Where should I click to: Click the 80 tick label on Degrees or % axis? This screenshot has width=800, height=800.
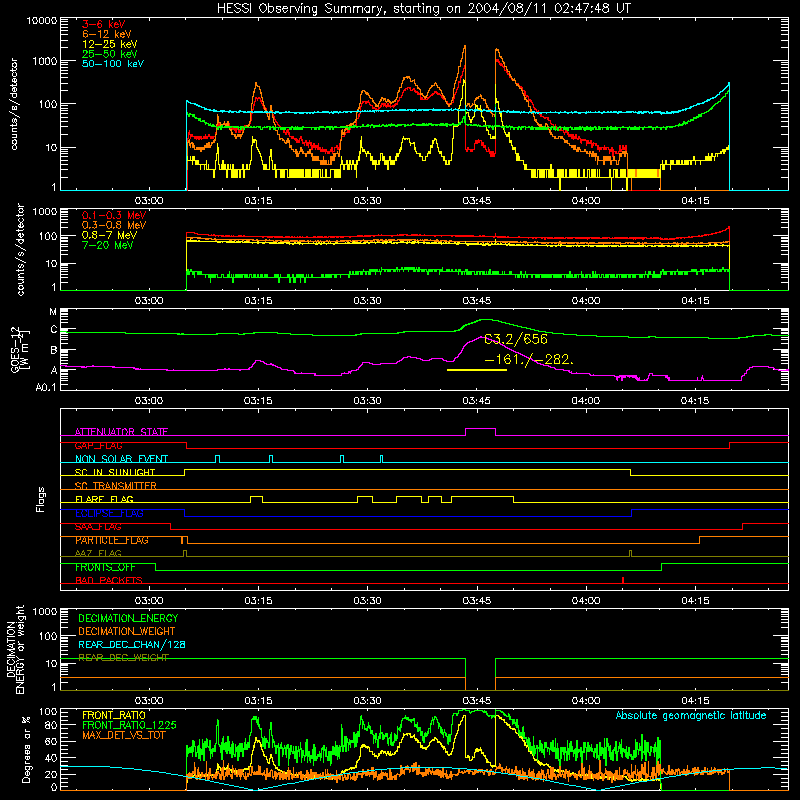pos(52,725)
